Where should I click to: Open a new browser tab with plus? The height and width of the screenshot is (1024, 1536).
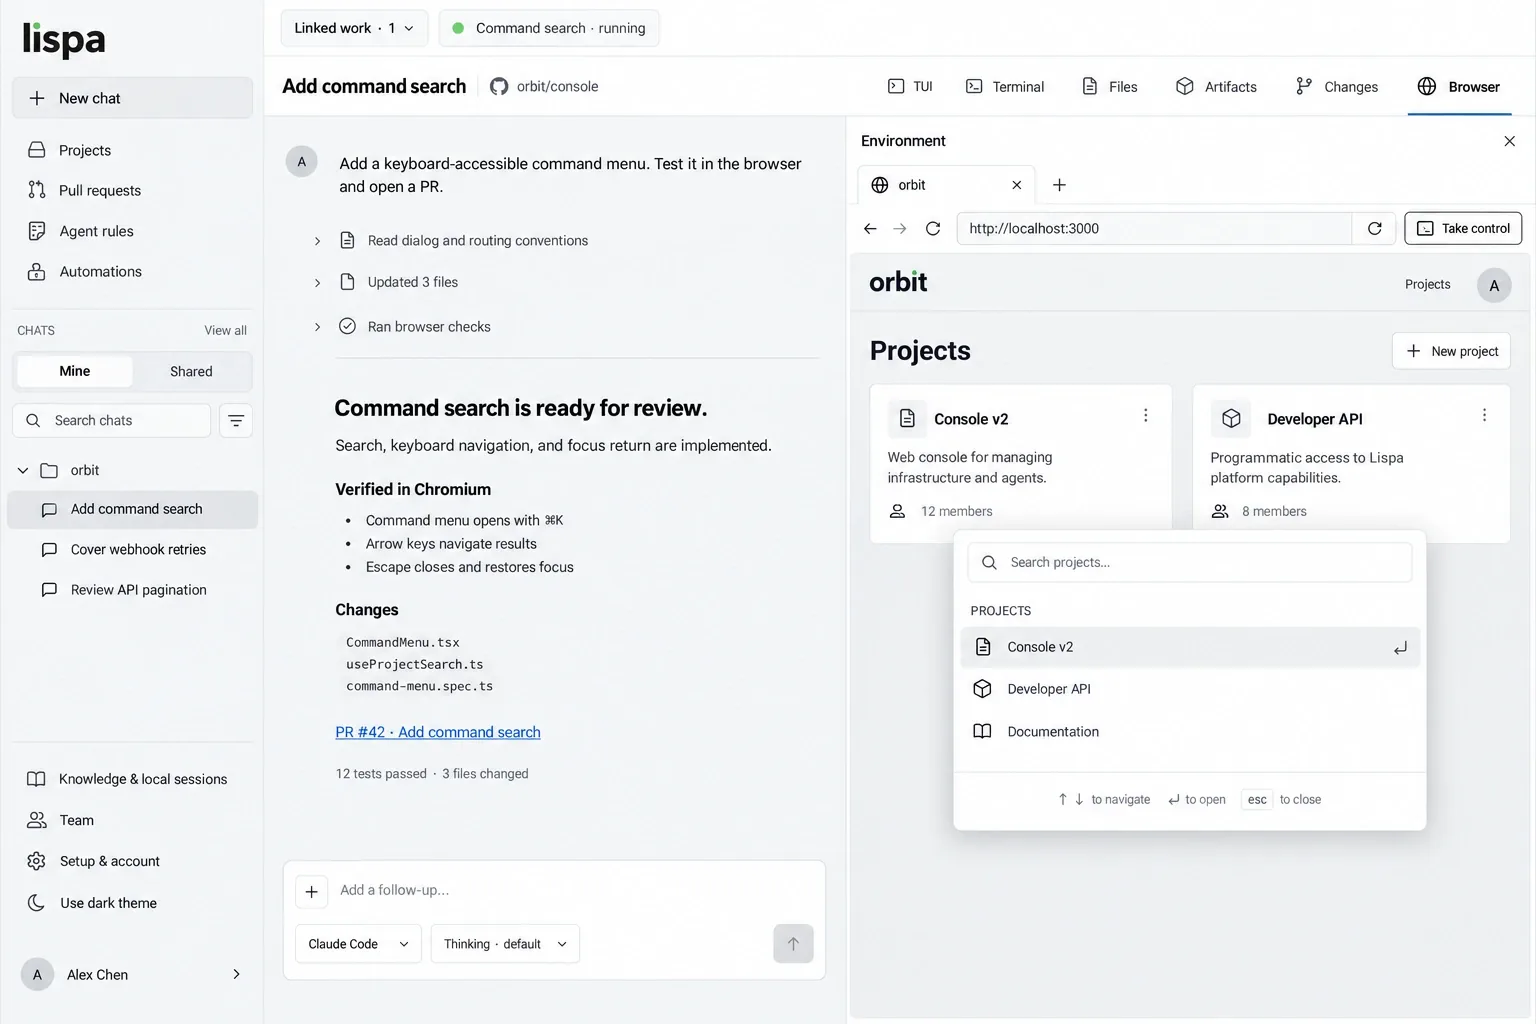click(x=1059, y=185)
